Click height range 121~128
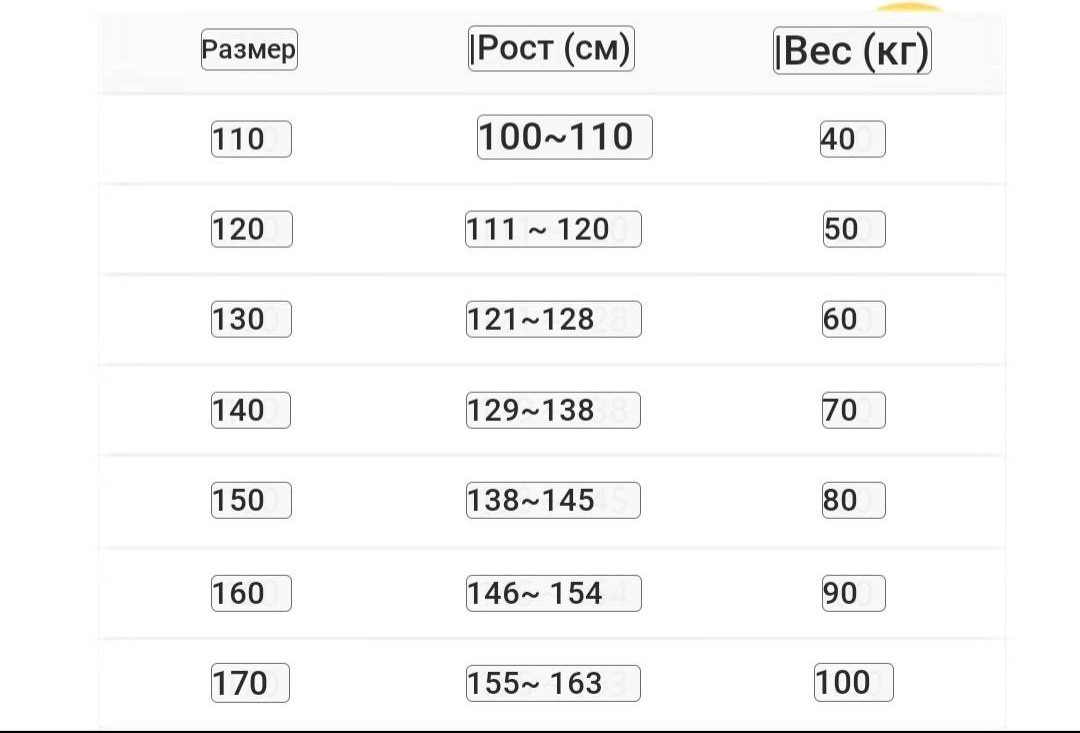The image size is (1080, 733). click(x=554, y=320)
